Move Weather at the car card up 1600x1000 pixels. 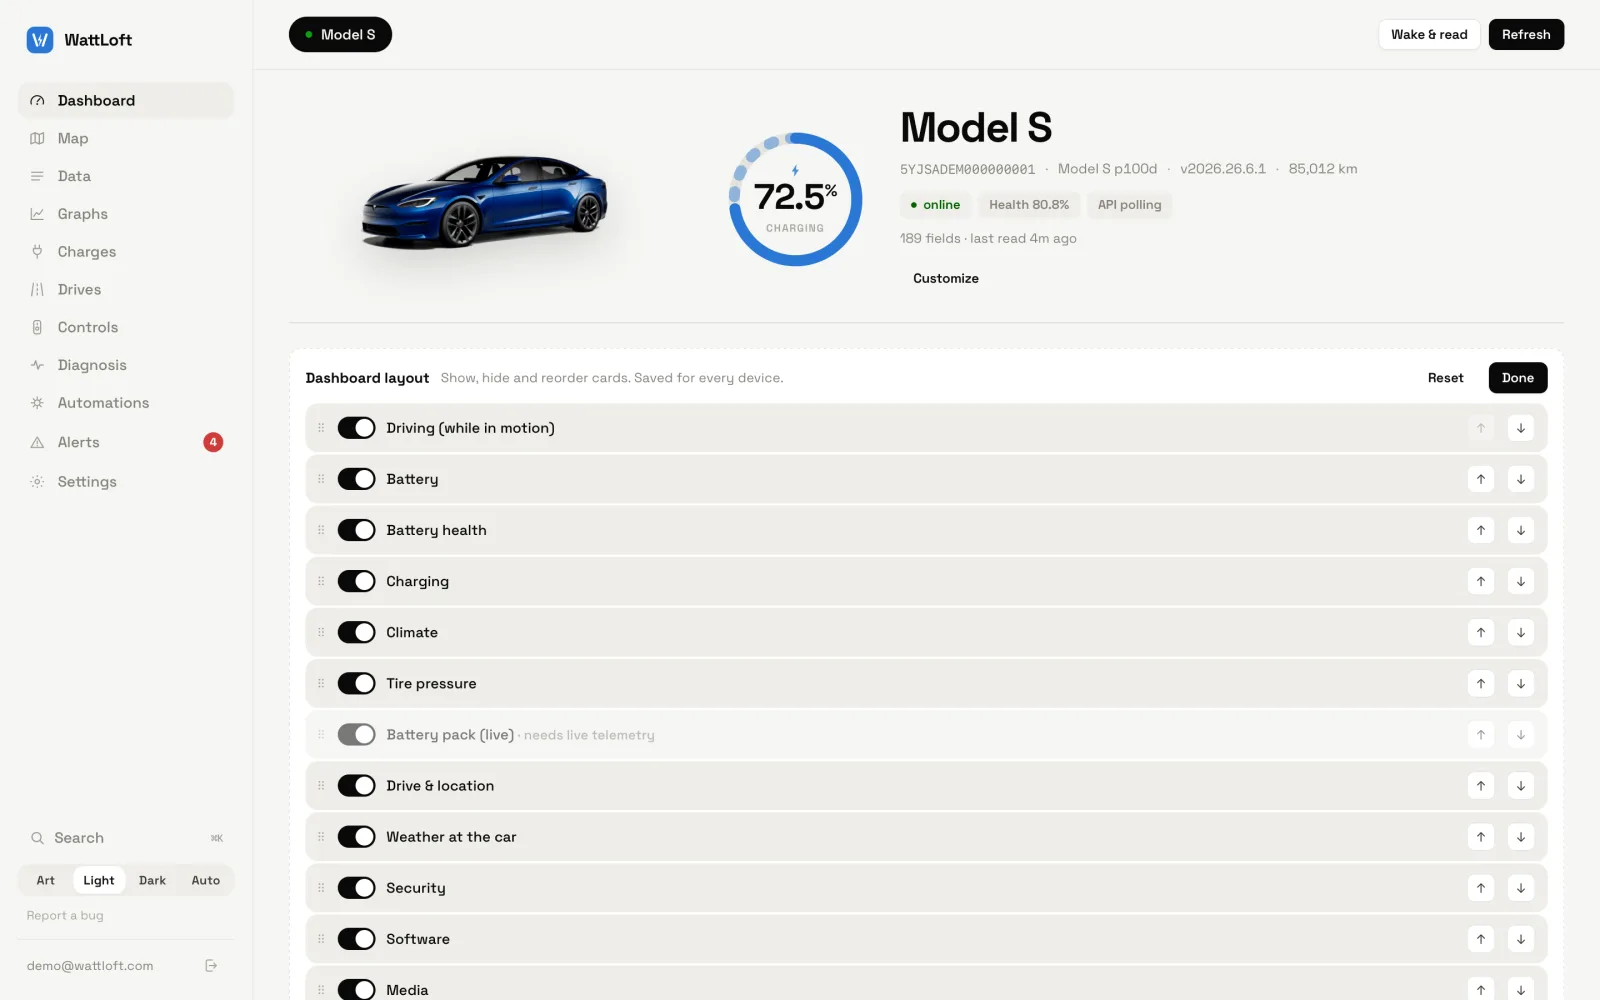(x=1481, y=837)
